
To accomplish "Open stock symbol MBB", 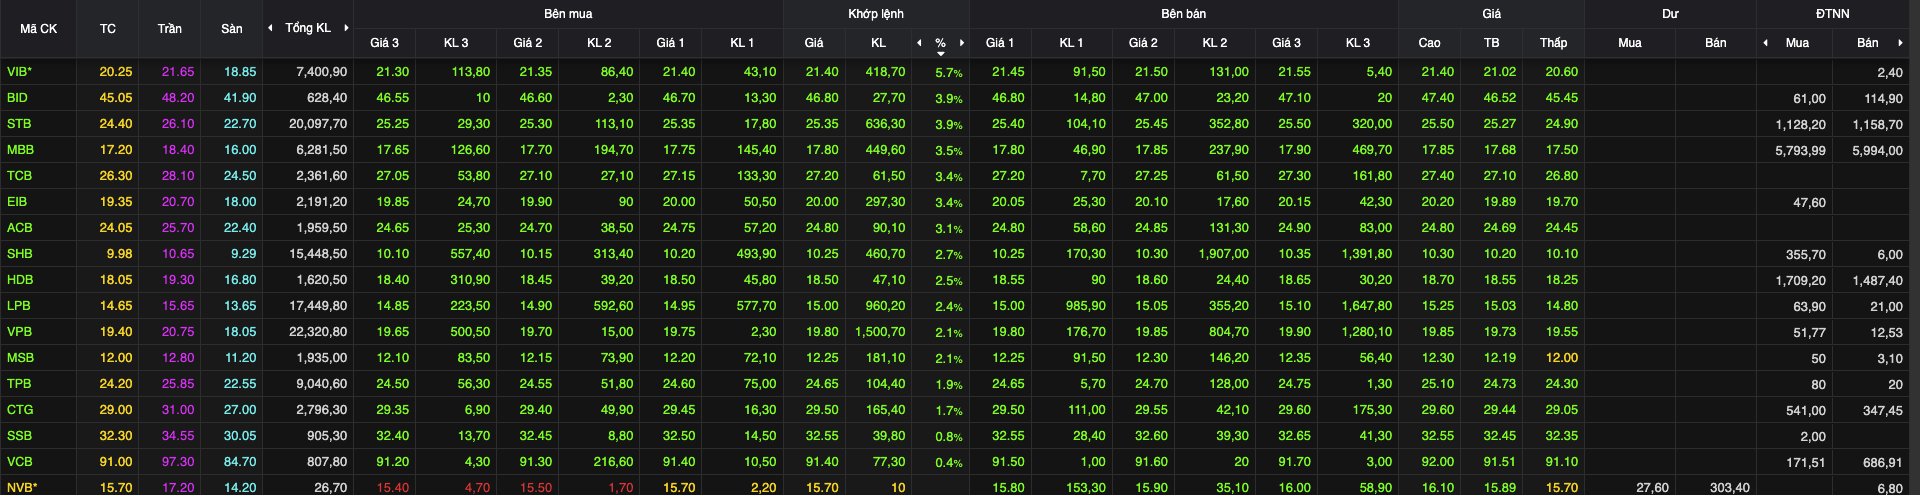I will click(x=20, y=150).
